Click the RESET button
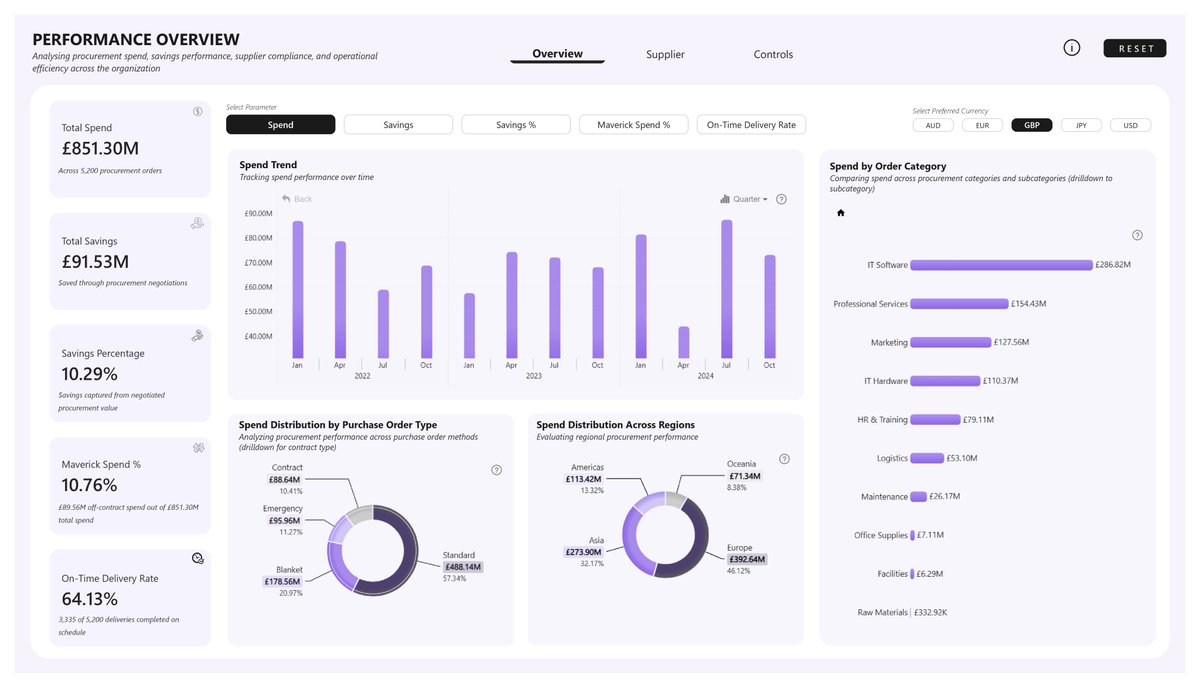Image resolution: width=1200 pixels, height=688 pixels. pos(1135,48)
